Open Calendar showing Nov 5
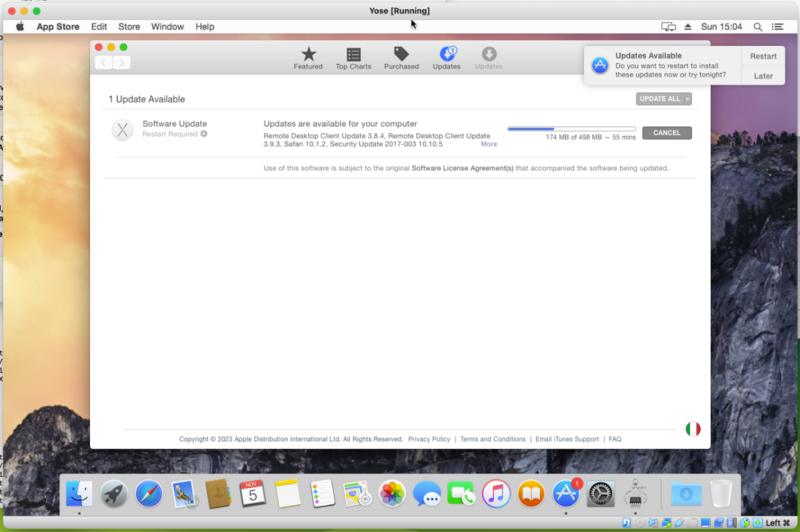This screenshot has width=800, height=532. 253,494
